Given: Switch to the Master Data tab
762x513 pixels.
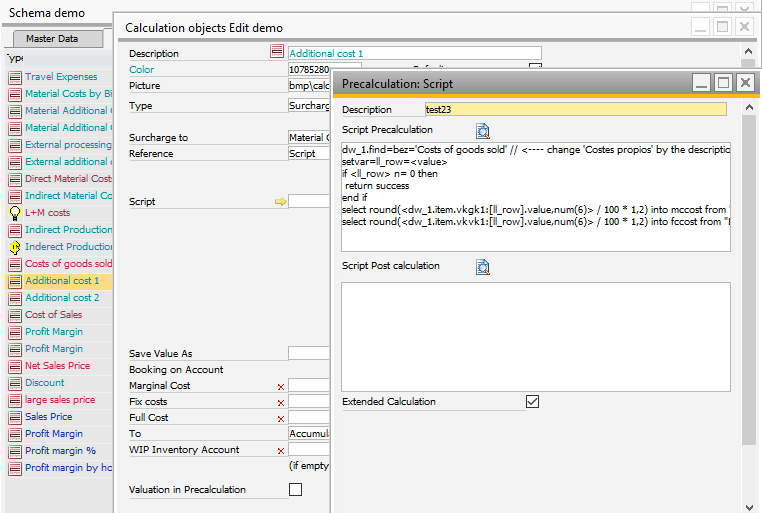Looking at the screenshot, I should (x=52, y=38).
